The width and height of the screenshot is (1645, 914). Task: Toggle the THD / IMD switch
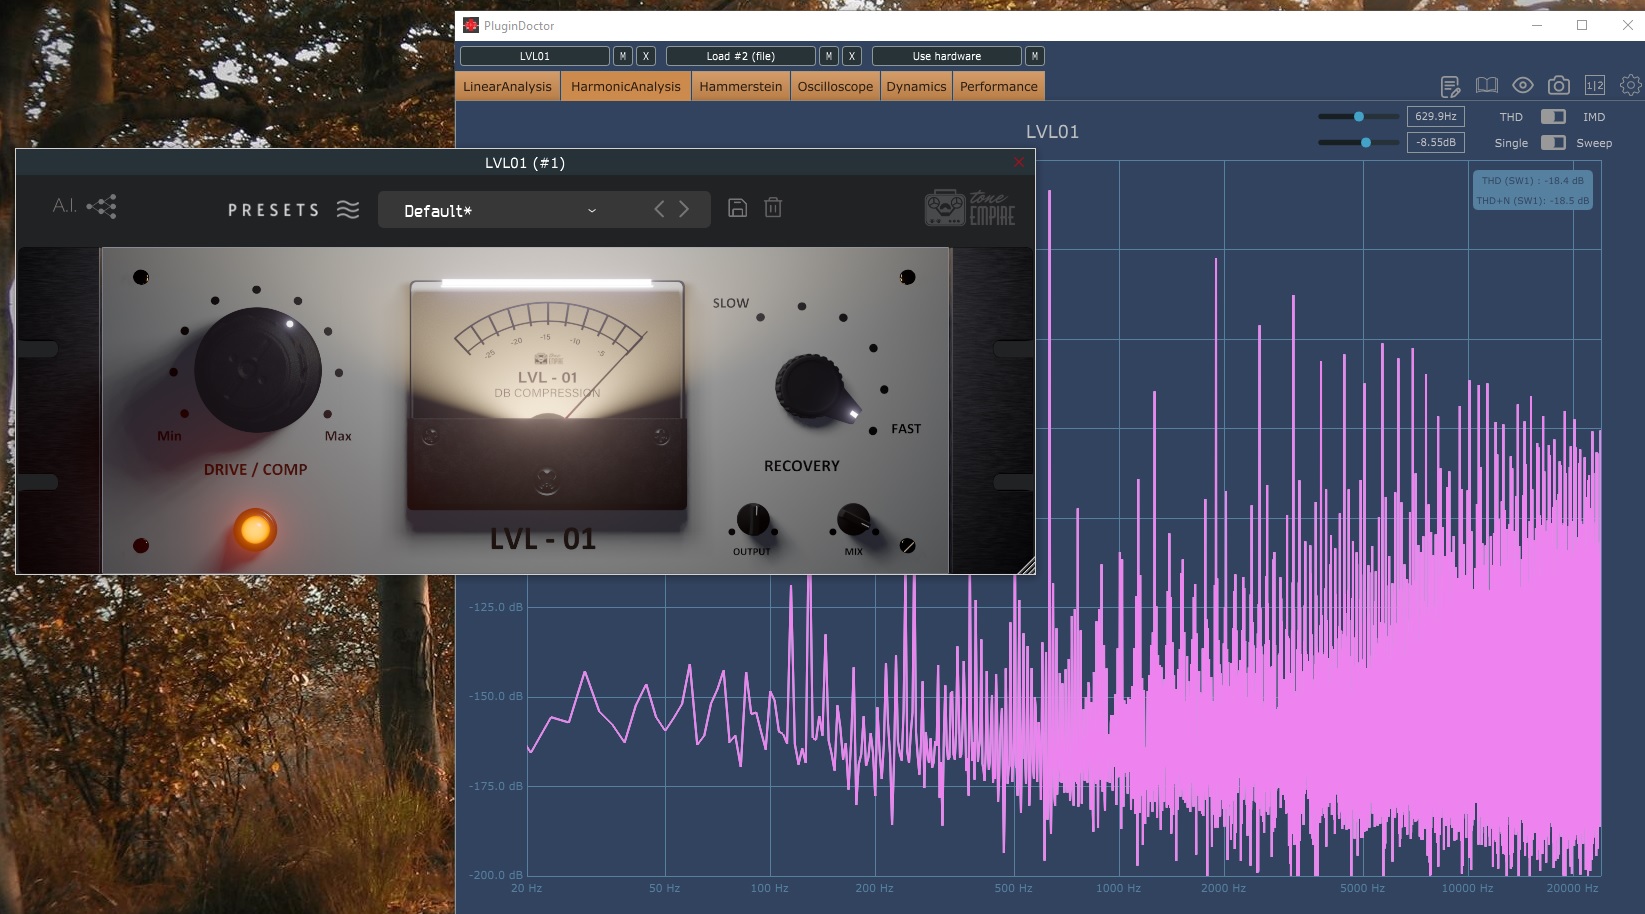(x=1553, y=117)
